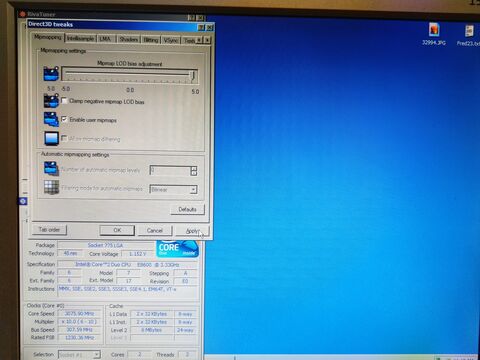Click the Socket 775 LGA package value

click(x=106, y=245)
